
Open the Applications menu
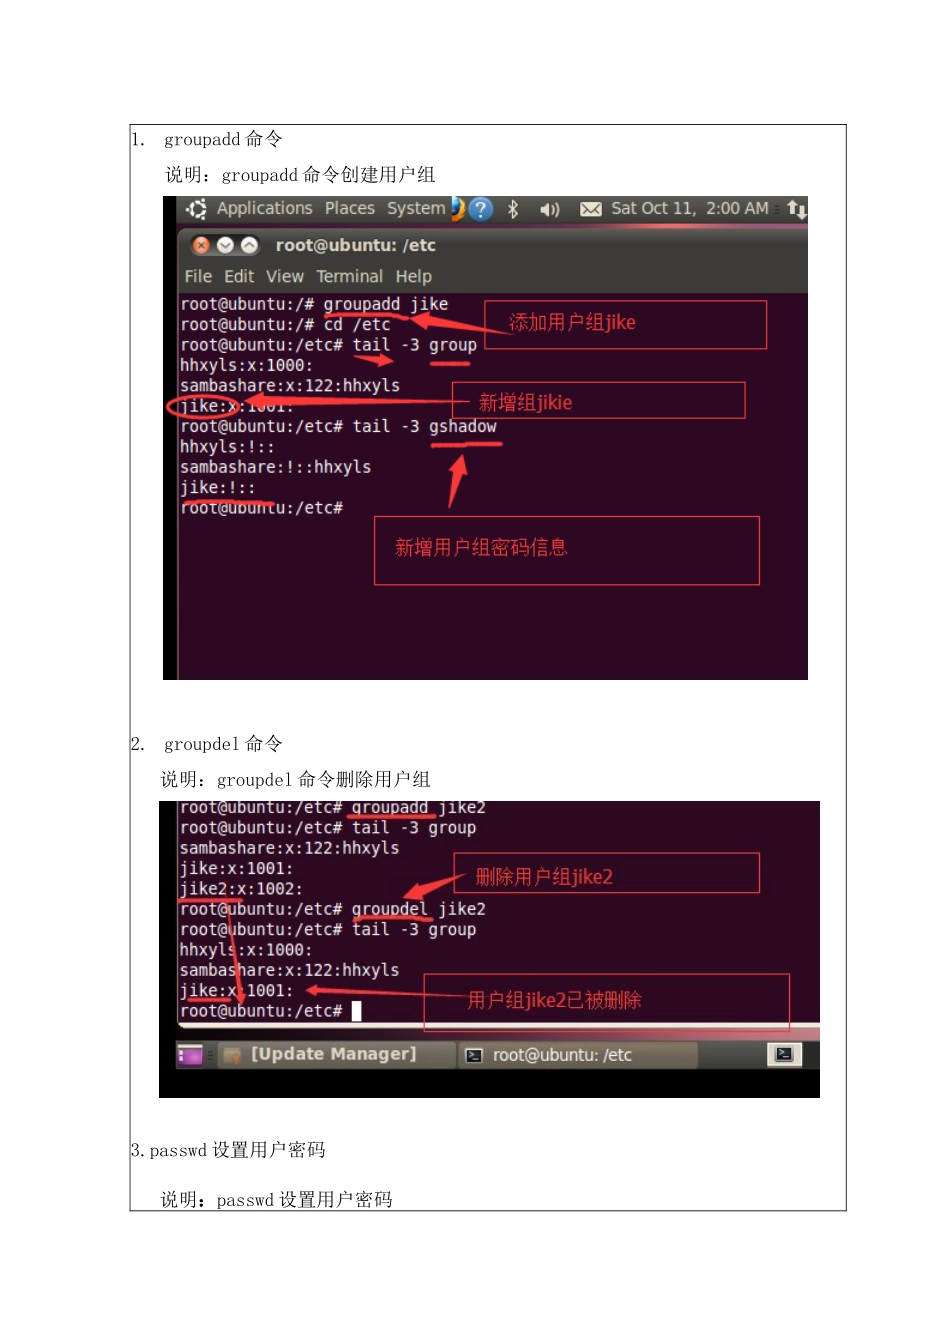tap(264, 208)
